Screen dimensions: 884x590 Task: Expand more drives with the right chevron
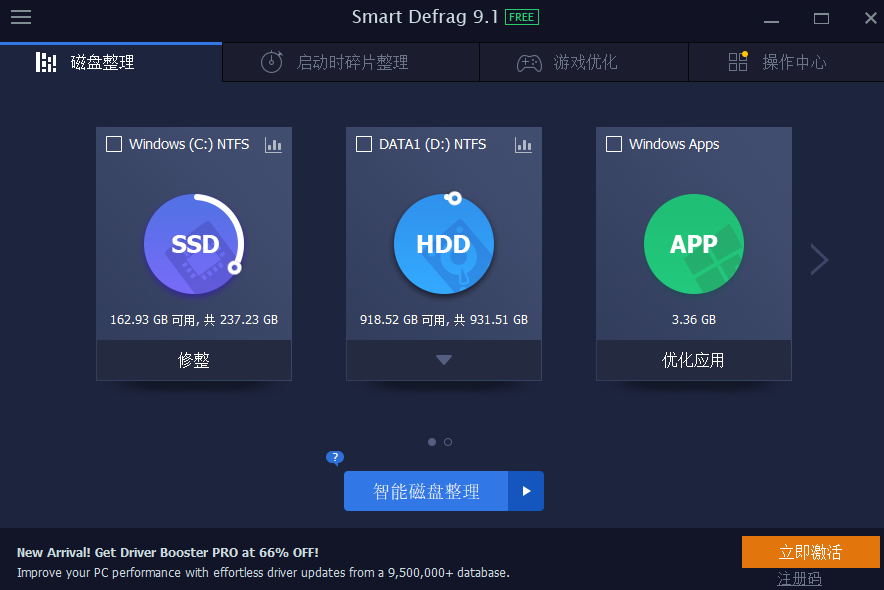[819, 259]
